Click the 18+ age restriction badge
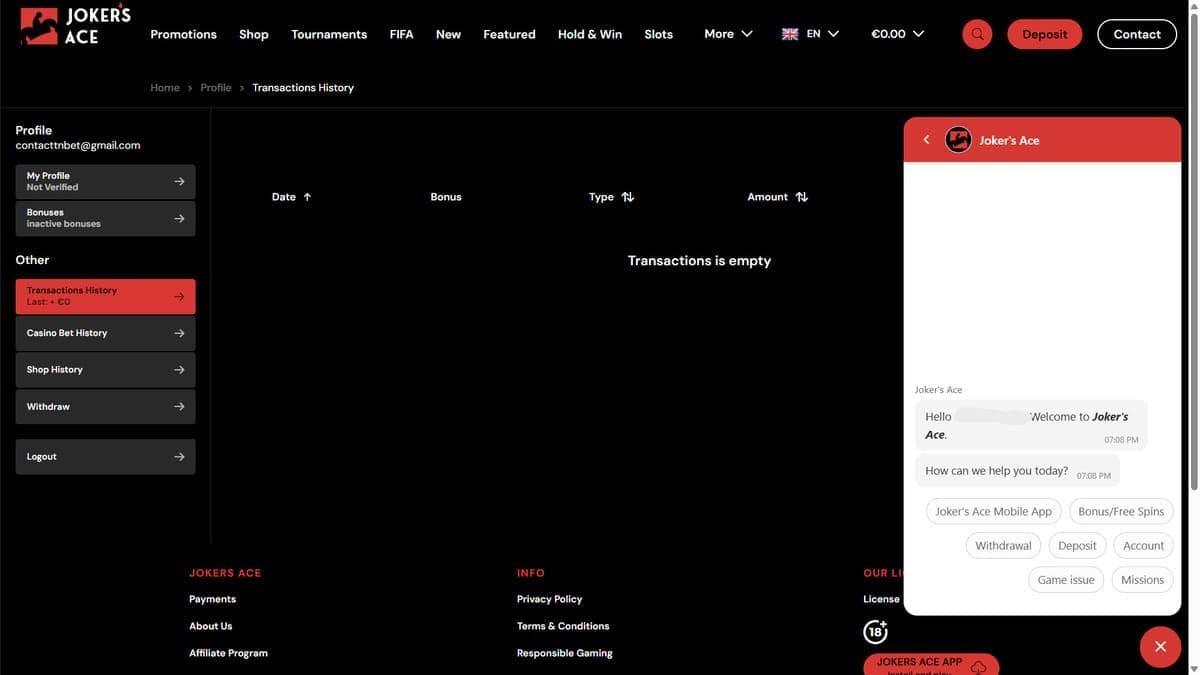The image size is (1200, 675). [875, 632]
